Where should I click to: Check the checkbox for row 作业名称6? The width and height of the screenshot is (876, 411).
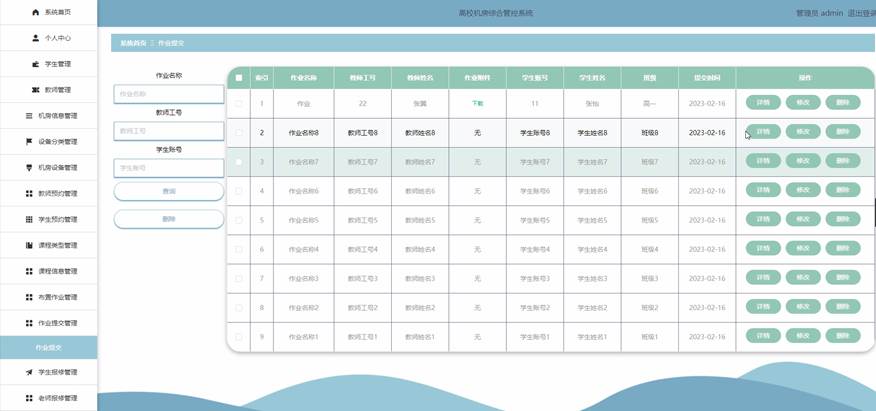tap(239, 191)
